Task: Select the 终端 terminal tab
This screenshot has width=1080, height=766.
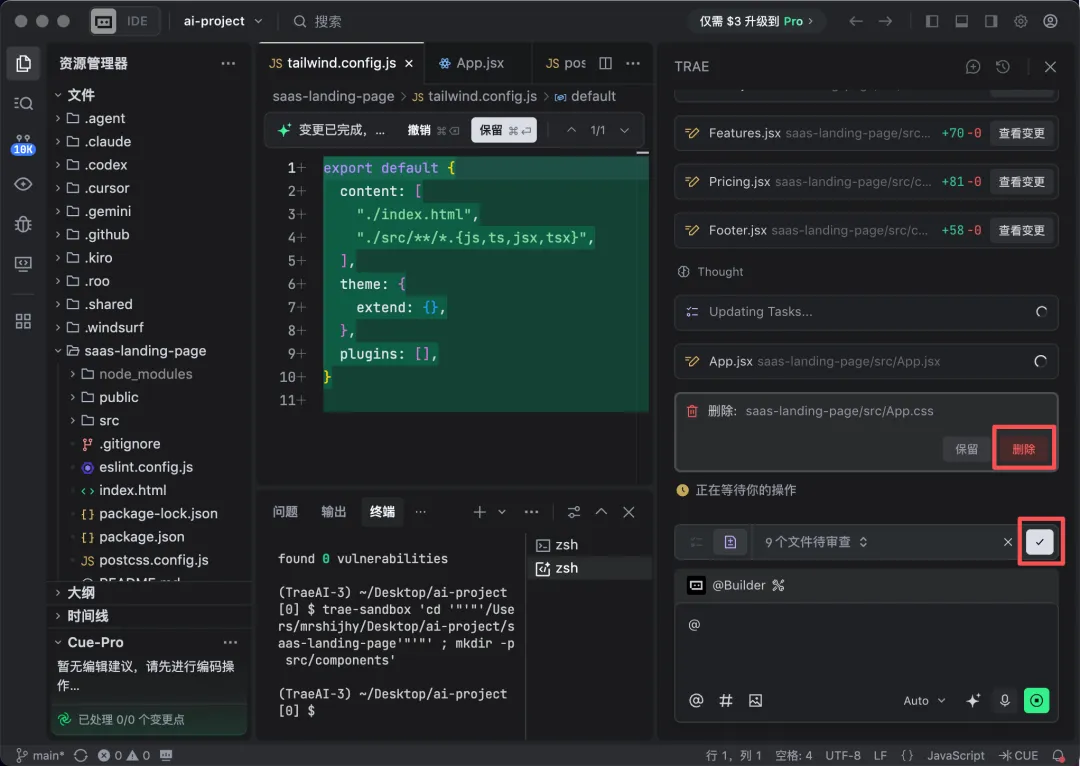Action: point(382,512)
